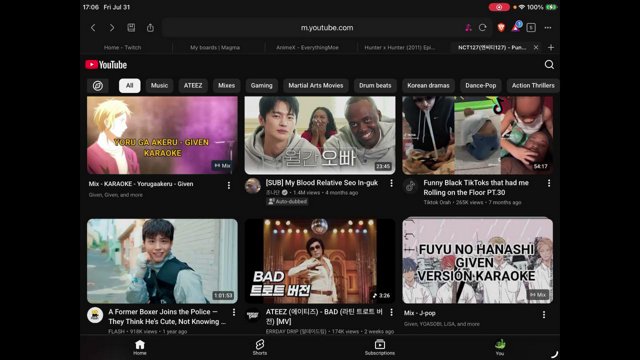Select the All filter chip
640x360 pixels.
129,86
